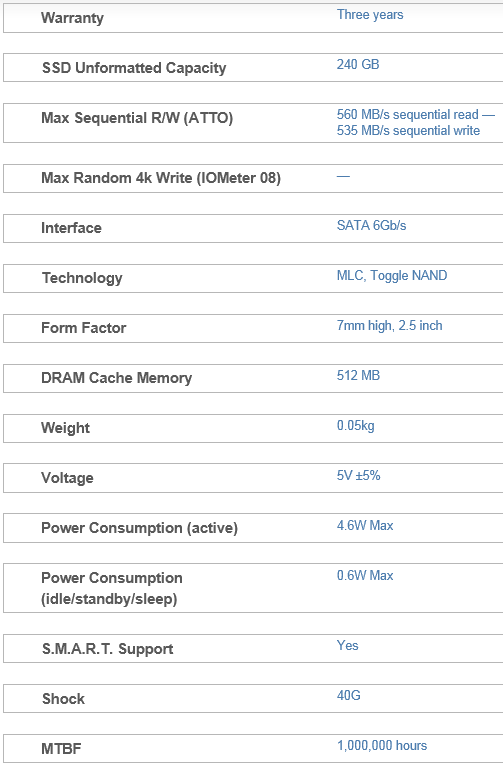Image resolution: width=503 pixels, height=769 pixels.
Task: Select the SATA 6Gb/s interface value
Action: coord(371,226)
